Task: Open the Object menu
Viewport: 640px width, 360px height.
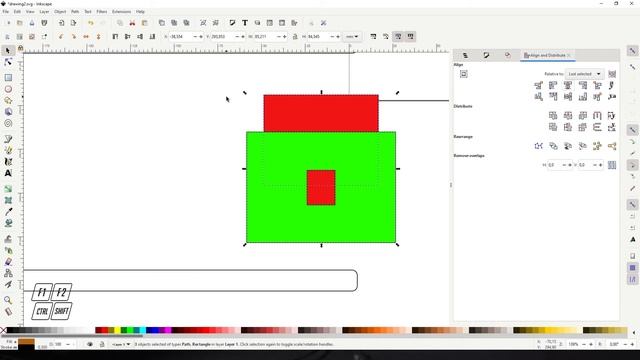Action: pos(60,12)
